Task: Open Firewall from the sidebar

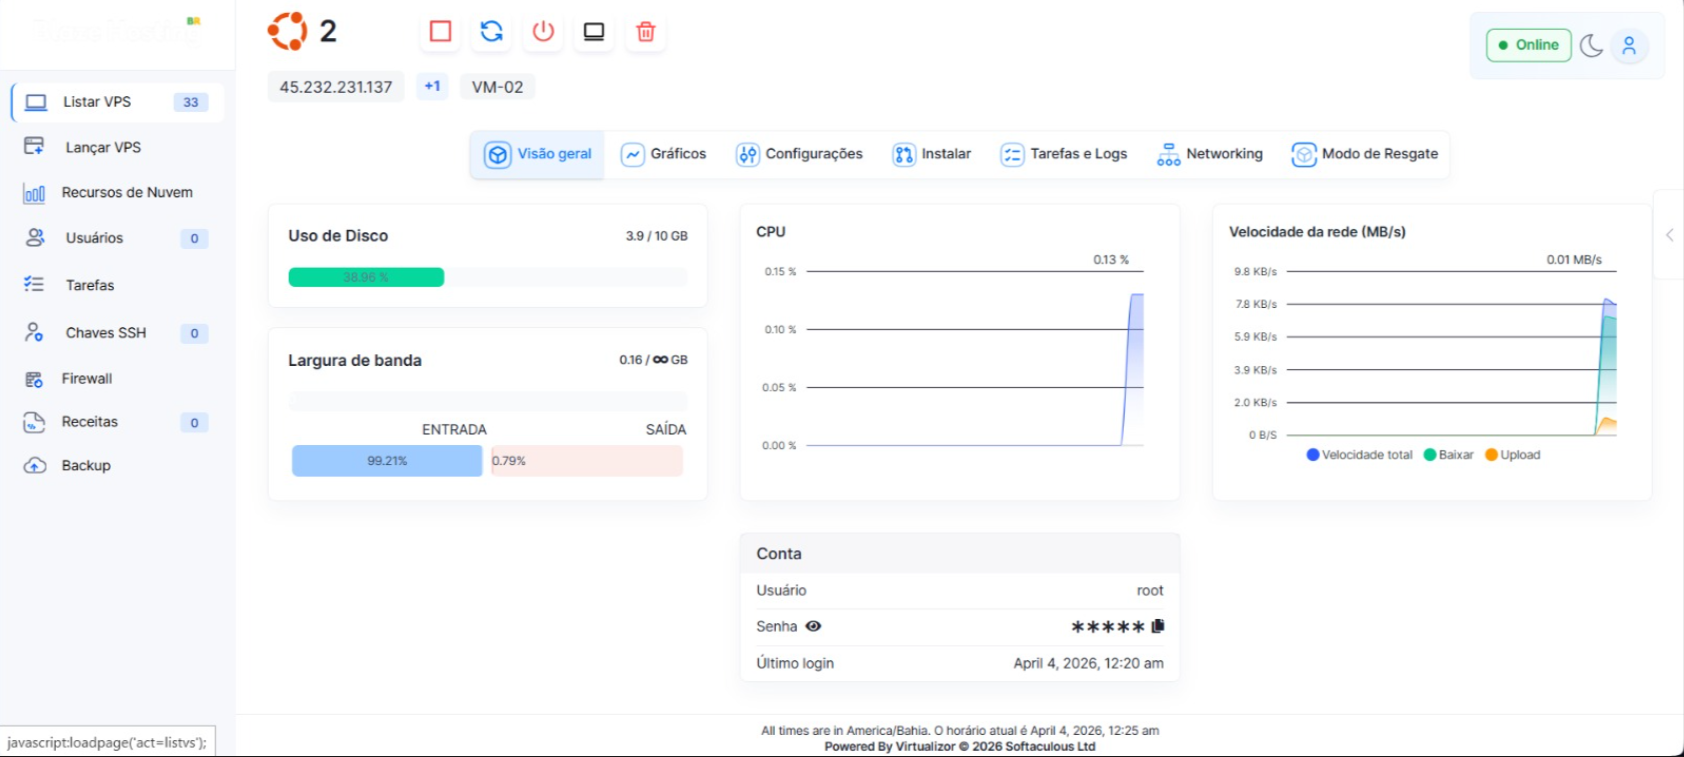Action: 86,379
